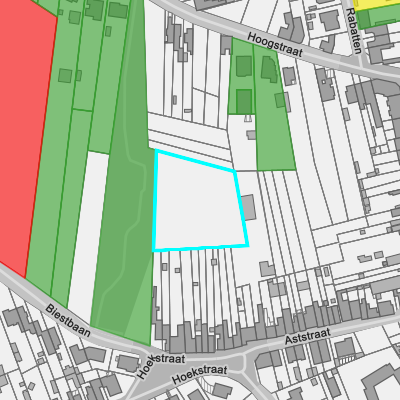This screenshot has width=400, height=400.
Task: Click the horizontal Hoekstraat label at the junction
Action: 200,374
